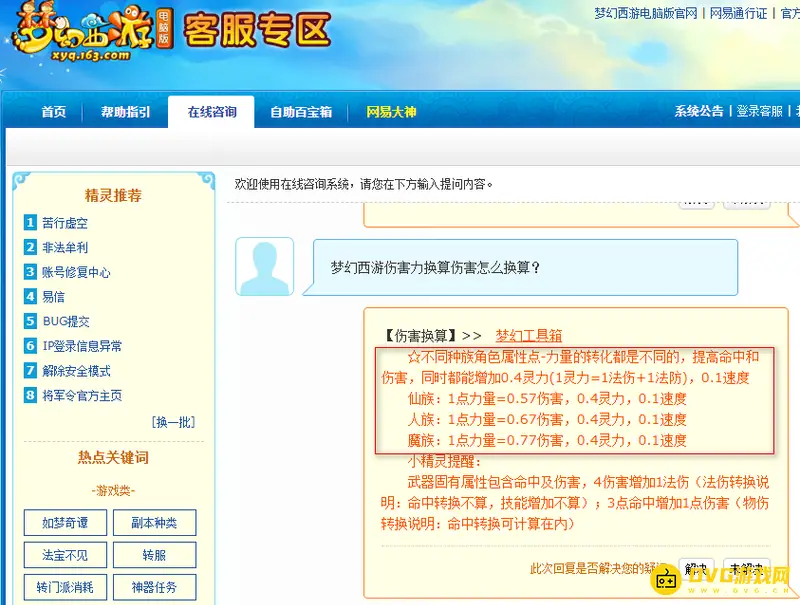Open the 网易大神 tab
This screenshot has height=605, width=800.
[x=391, y=112]
